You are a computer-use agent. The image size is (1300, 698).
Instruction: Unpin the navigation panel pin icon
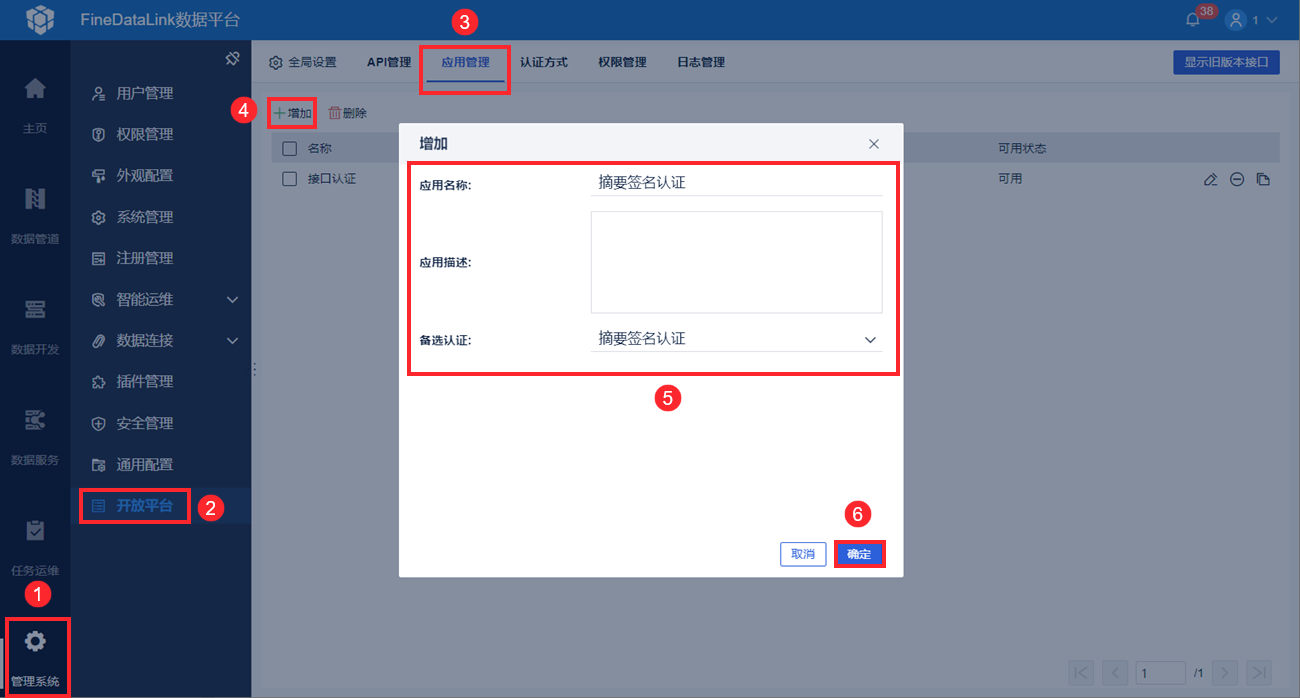click(232, 59)
